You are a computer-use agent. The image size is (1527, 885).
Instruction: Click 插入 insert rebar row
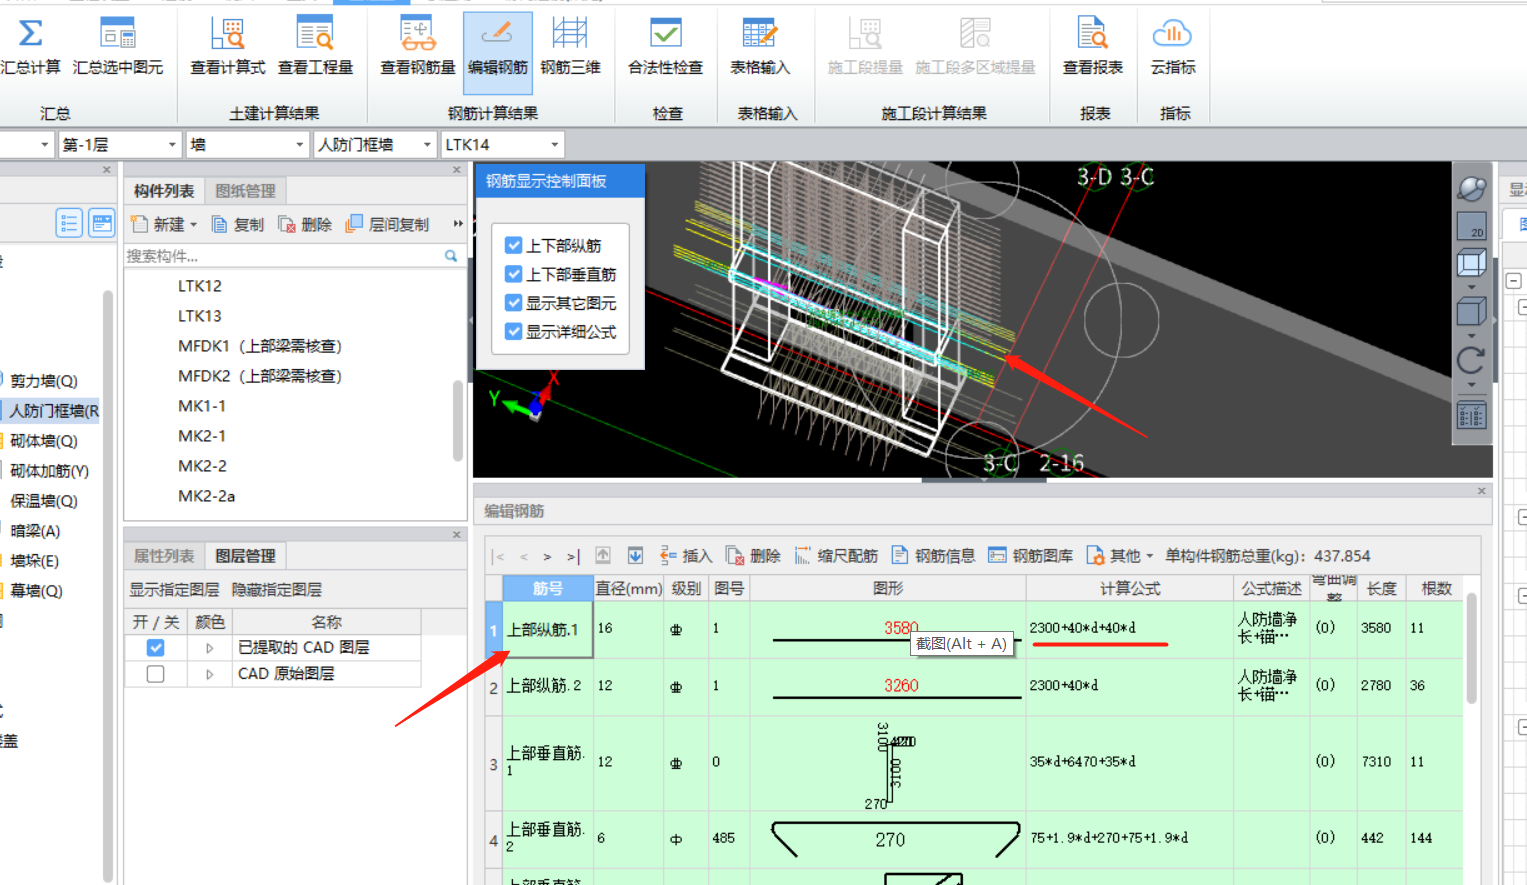(x=686, y=555)
